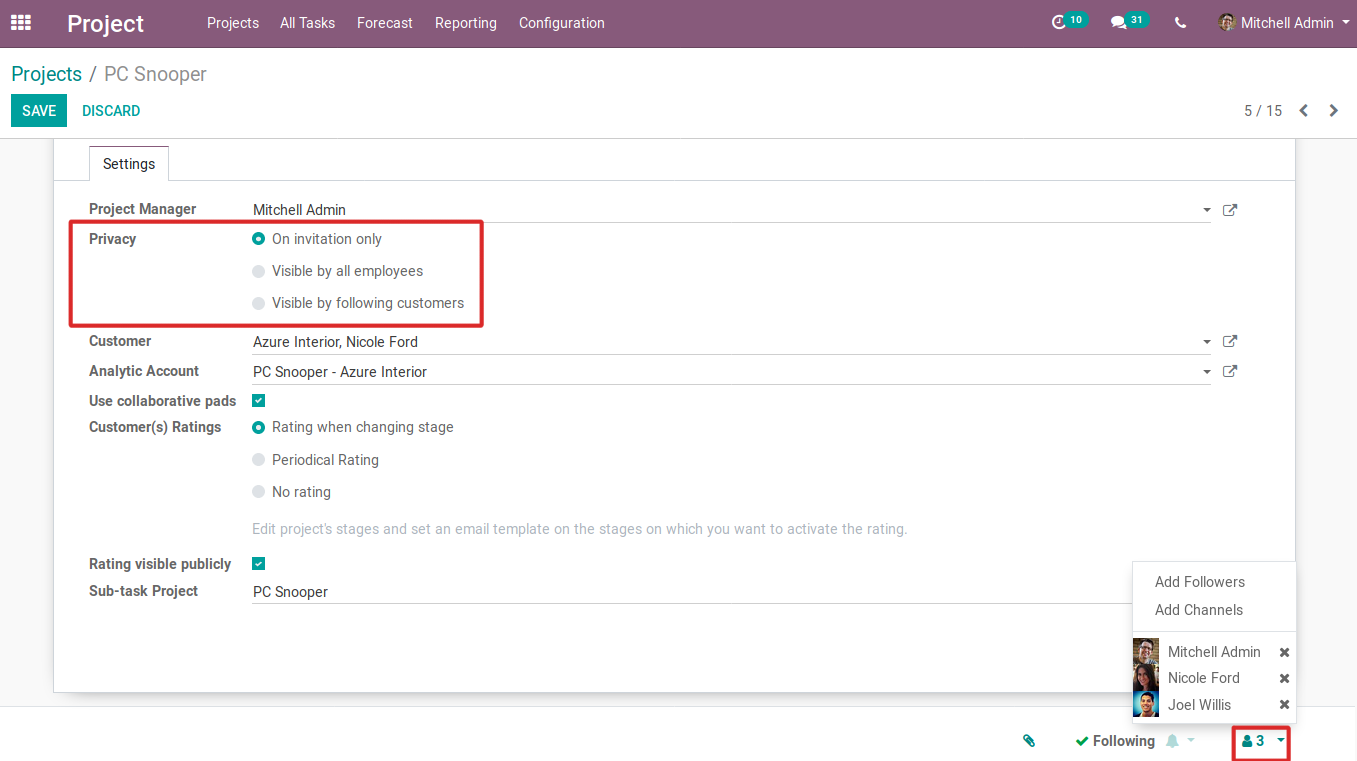Select Visible by following customers option

[x=259, y=303]
